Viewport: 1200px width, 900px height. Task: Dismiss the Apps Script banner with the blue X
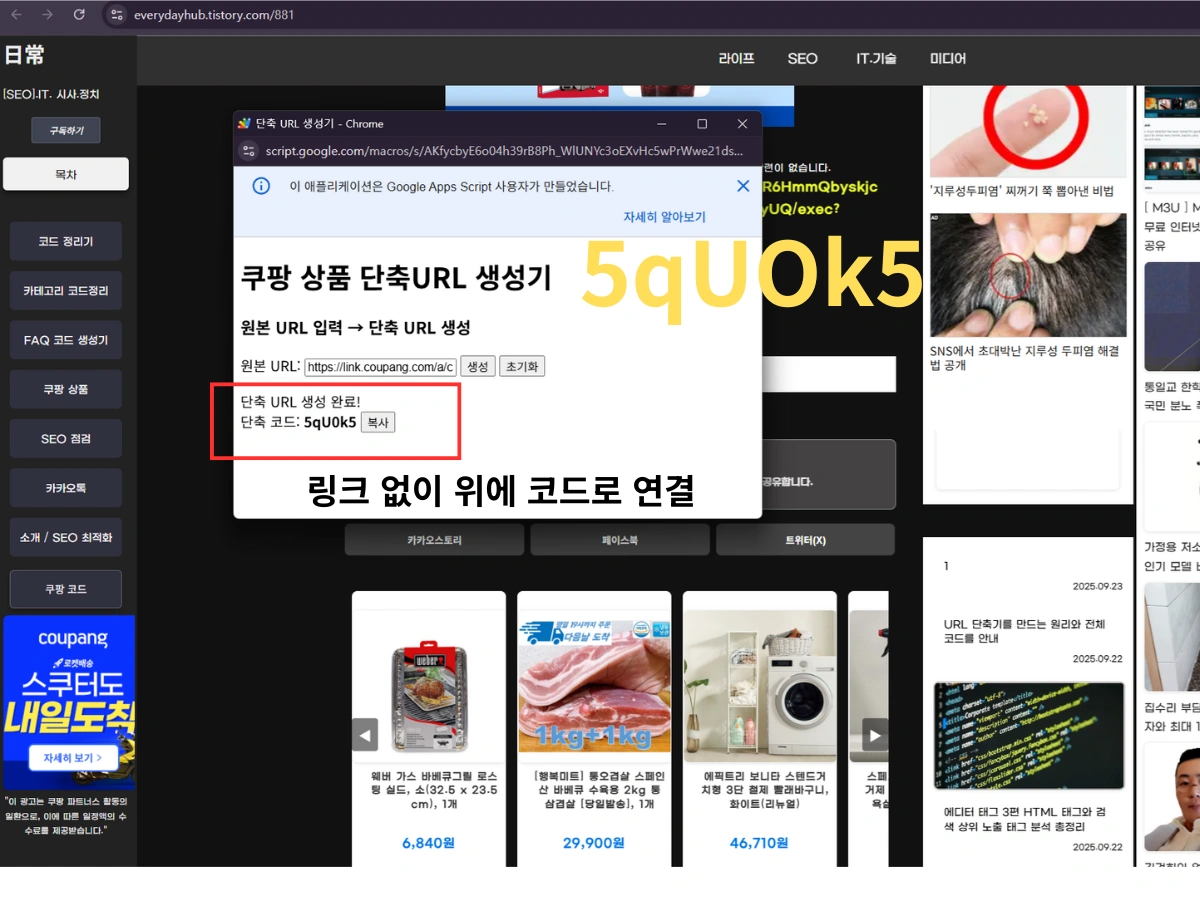click(743, 186)
